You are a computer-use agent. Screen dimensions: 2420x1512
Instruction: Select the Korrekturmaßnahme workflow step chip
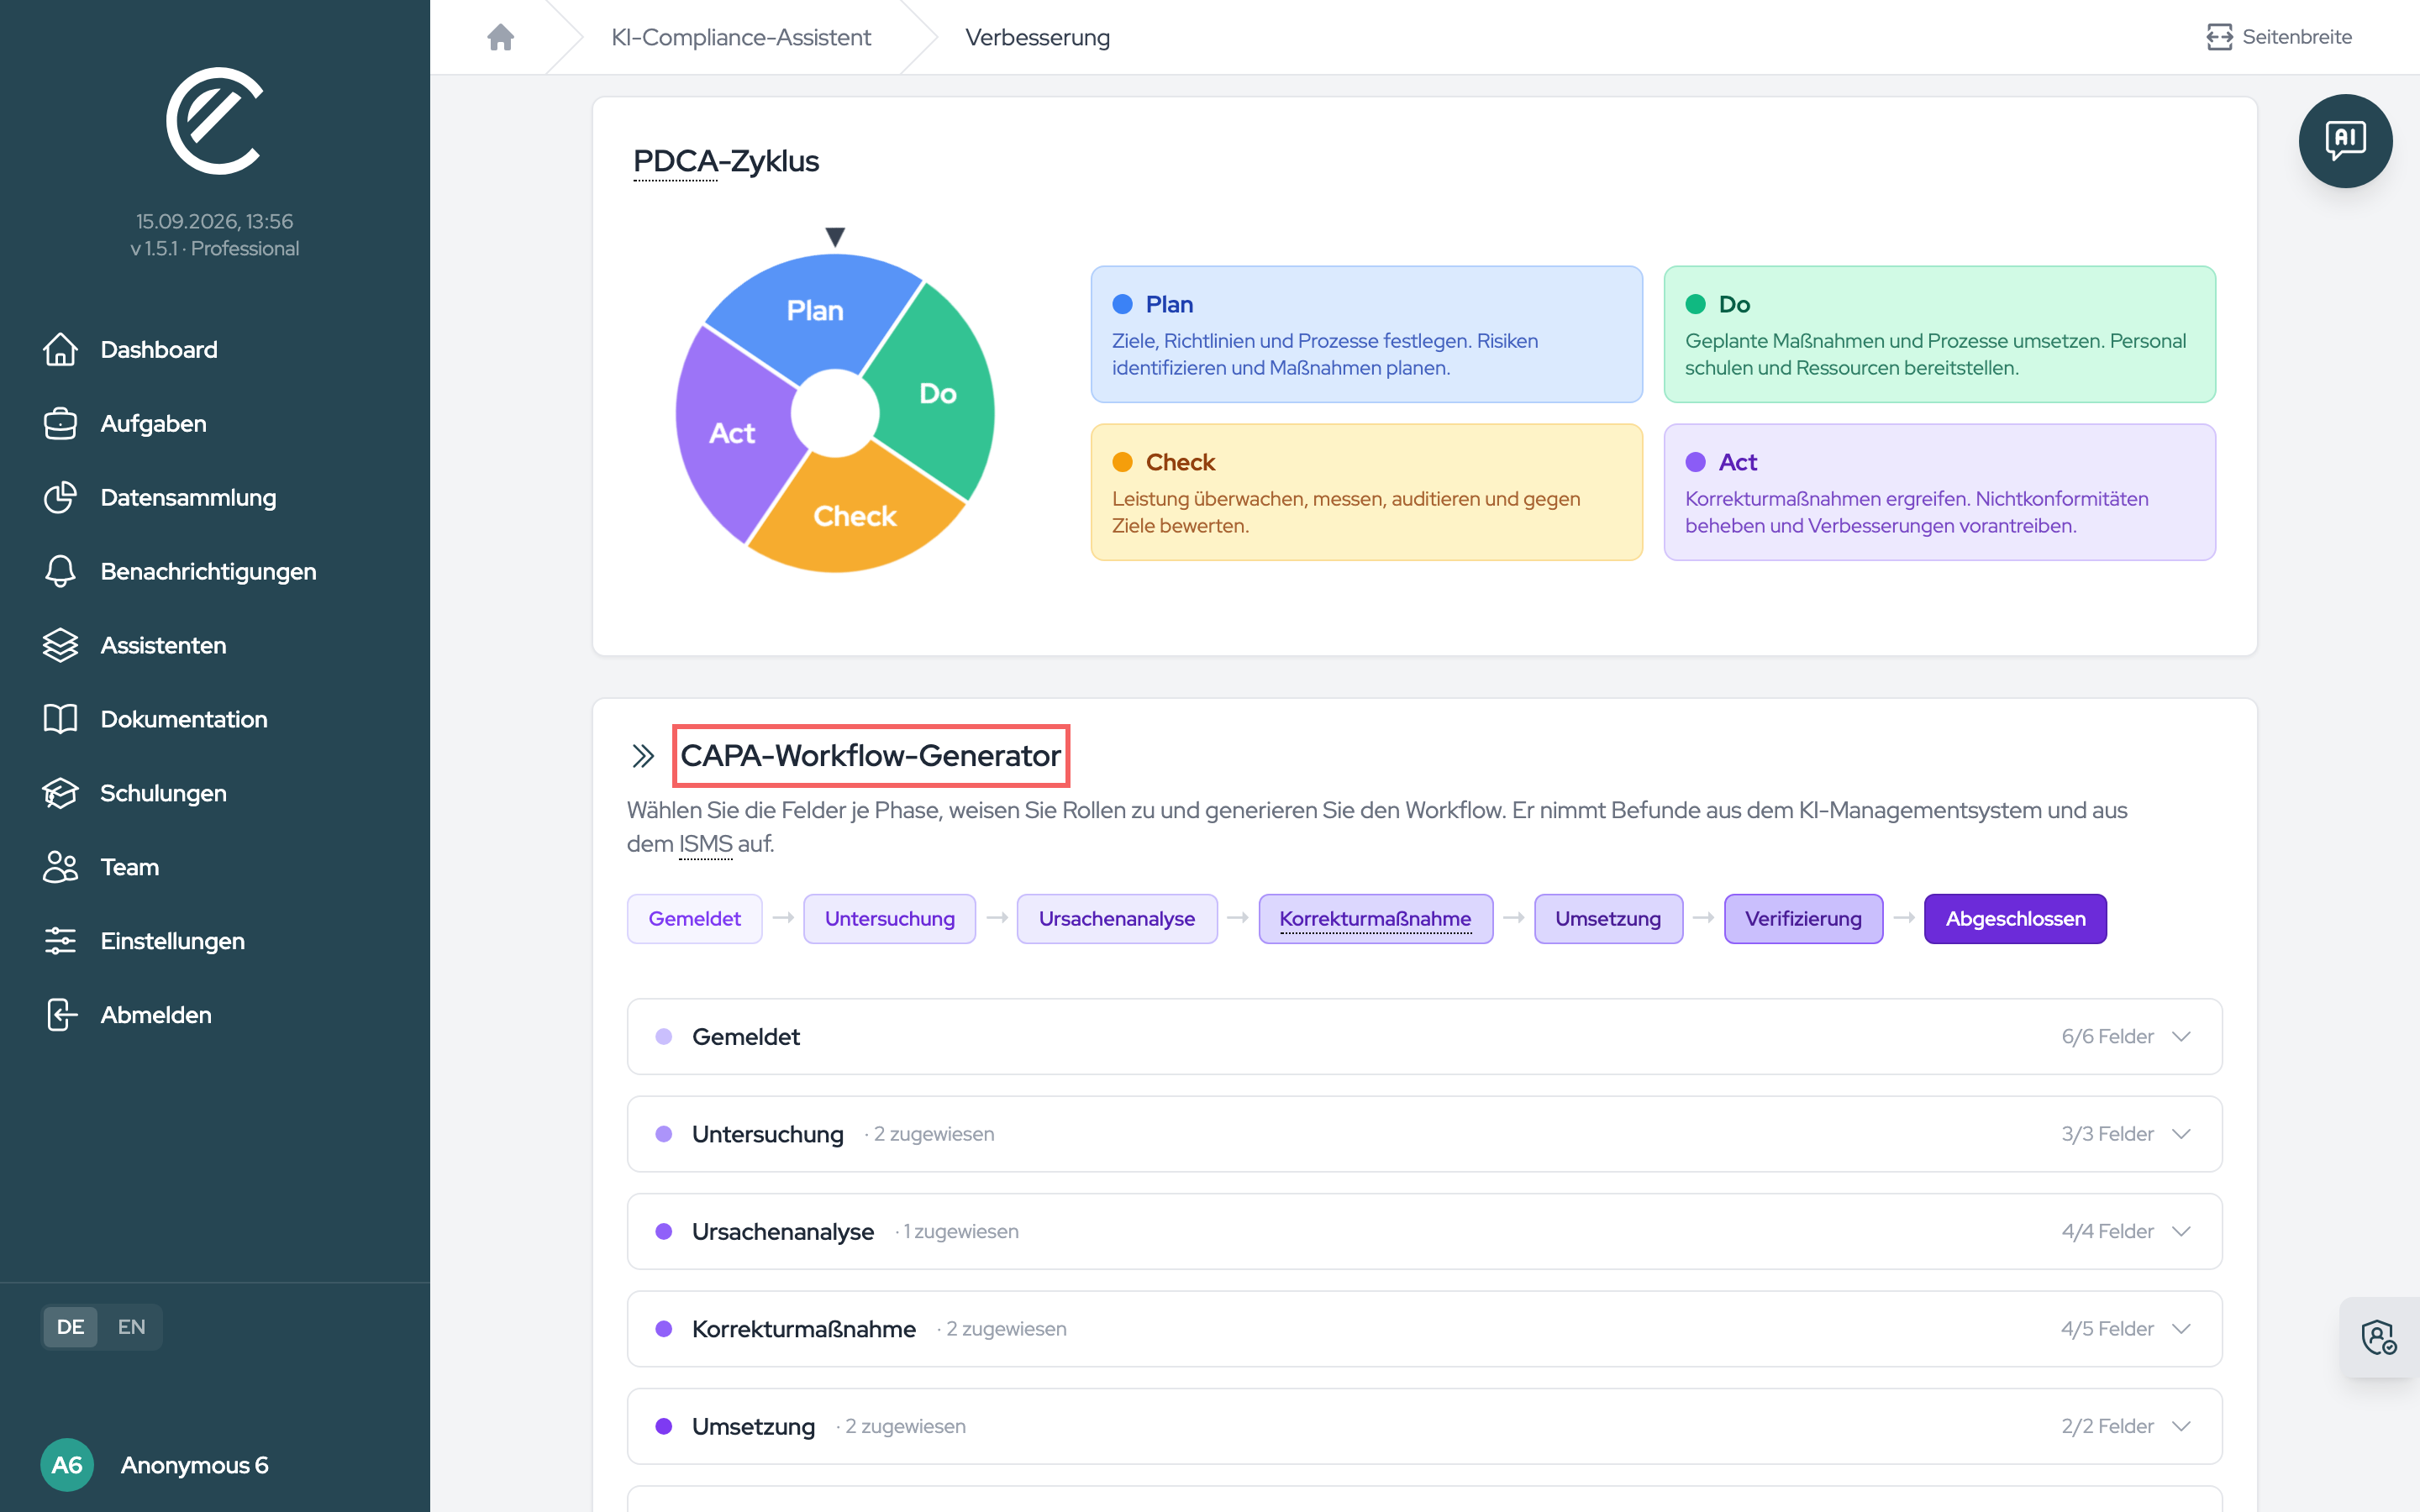tap(1375, 919)
